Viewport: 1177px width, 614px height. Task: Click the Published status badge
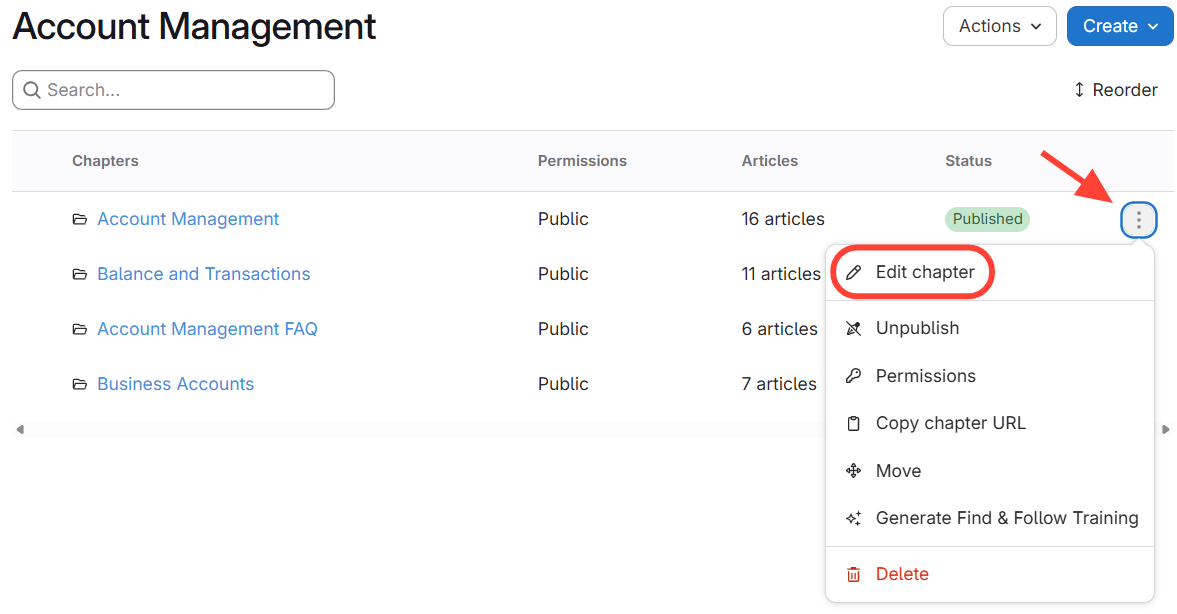(987, 219)
